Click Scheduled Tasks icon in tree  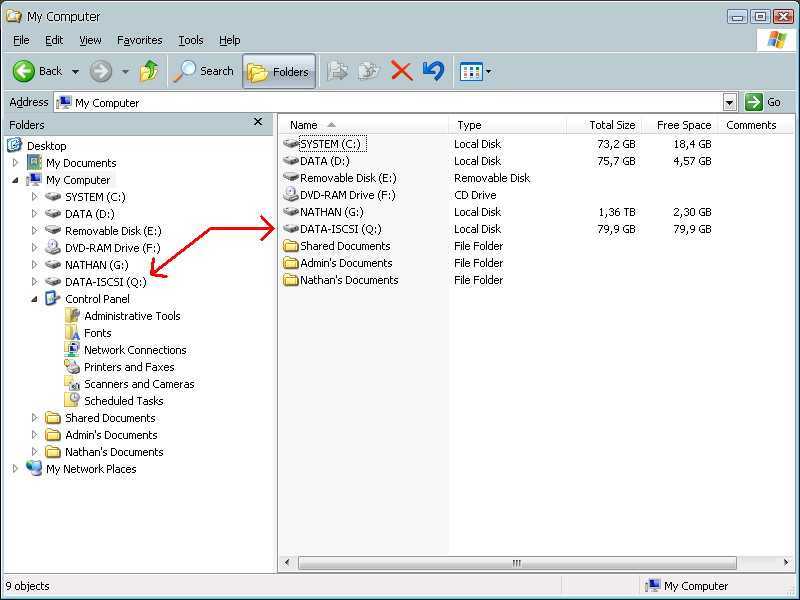point(72,401)
